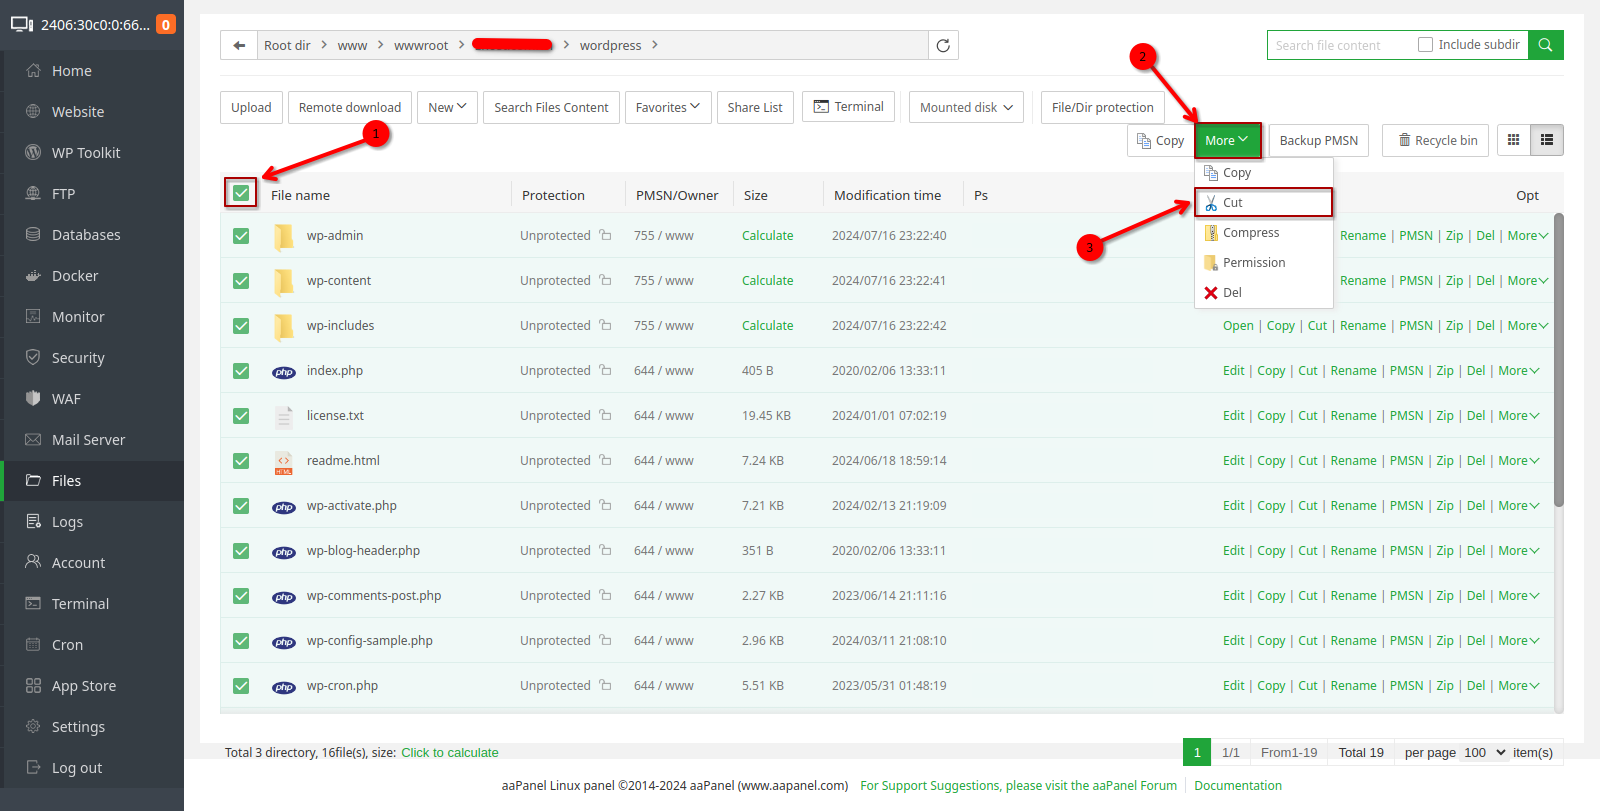
Task: Open the wp-content folder icon
Action: 284,281
